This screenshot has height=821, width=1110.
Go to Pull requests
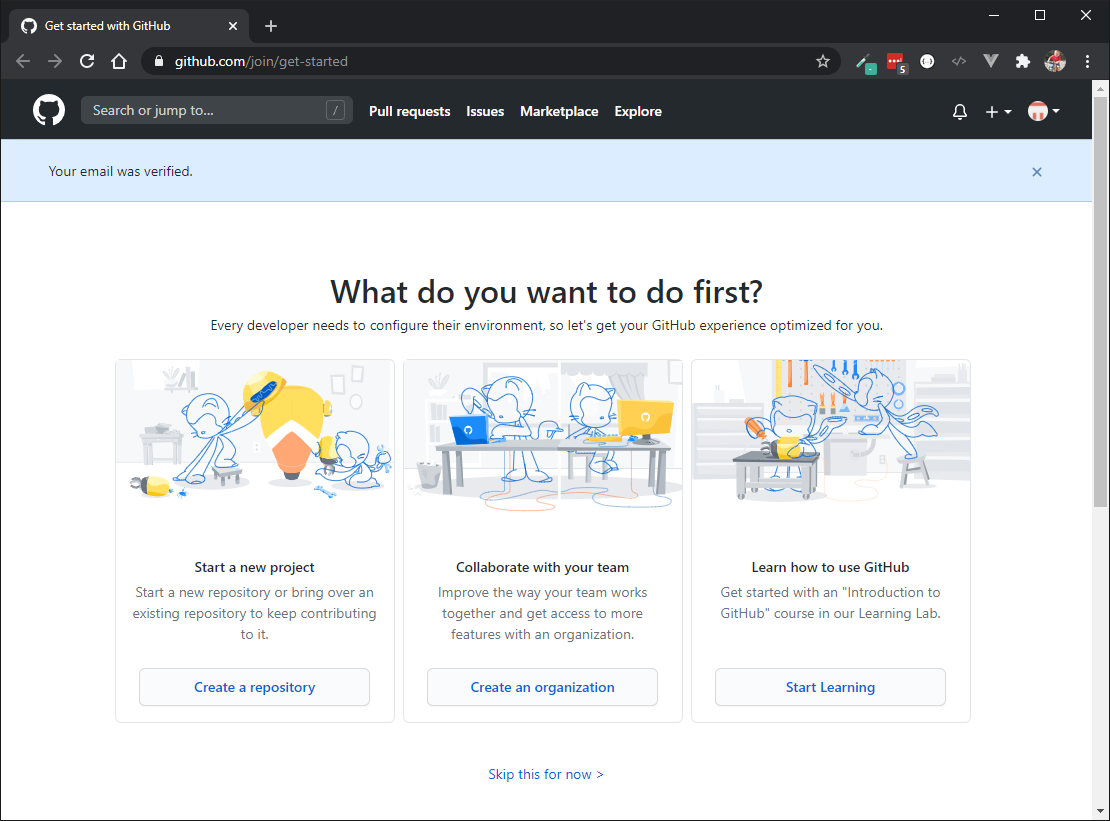pyautogui.click(x=409, y=111)
